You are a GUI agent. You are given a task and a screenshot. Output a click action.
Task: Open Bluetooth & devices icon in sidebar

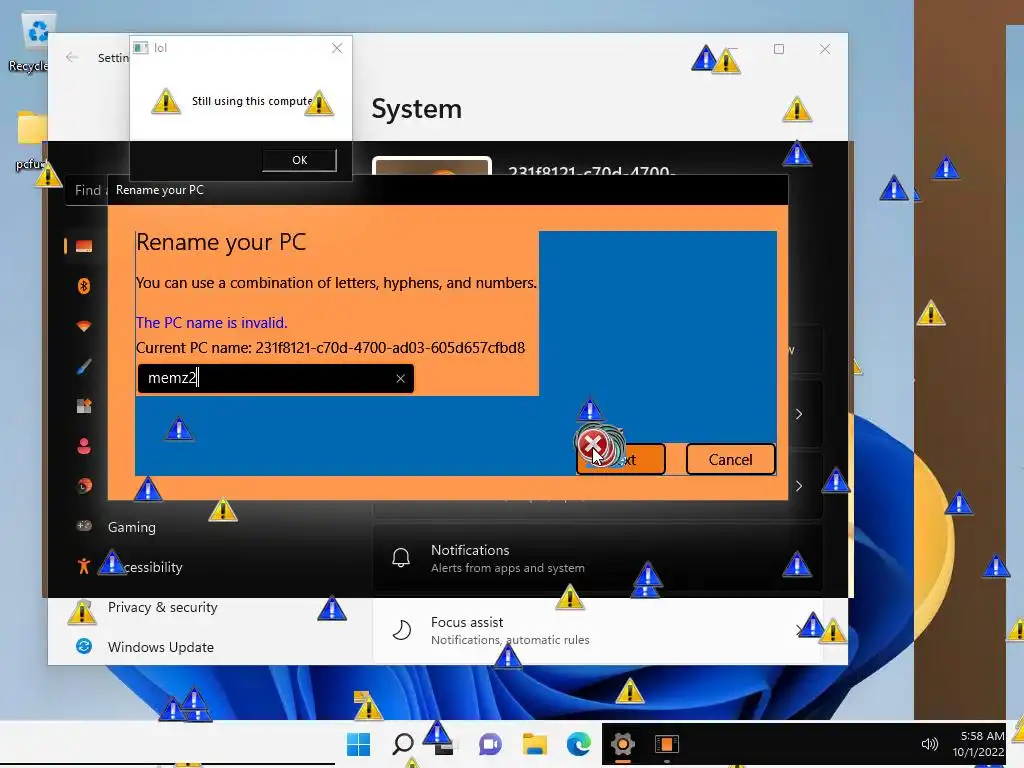84,286
